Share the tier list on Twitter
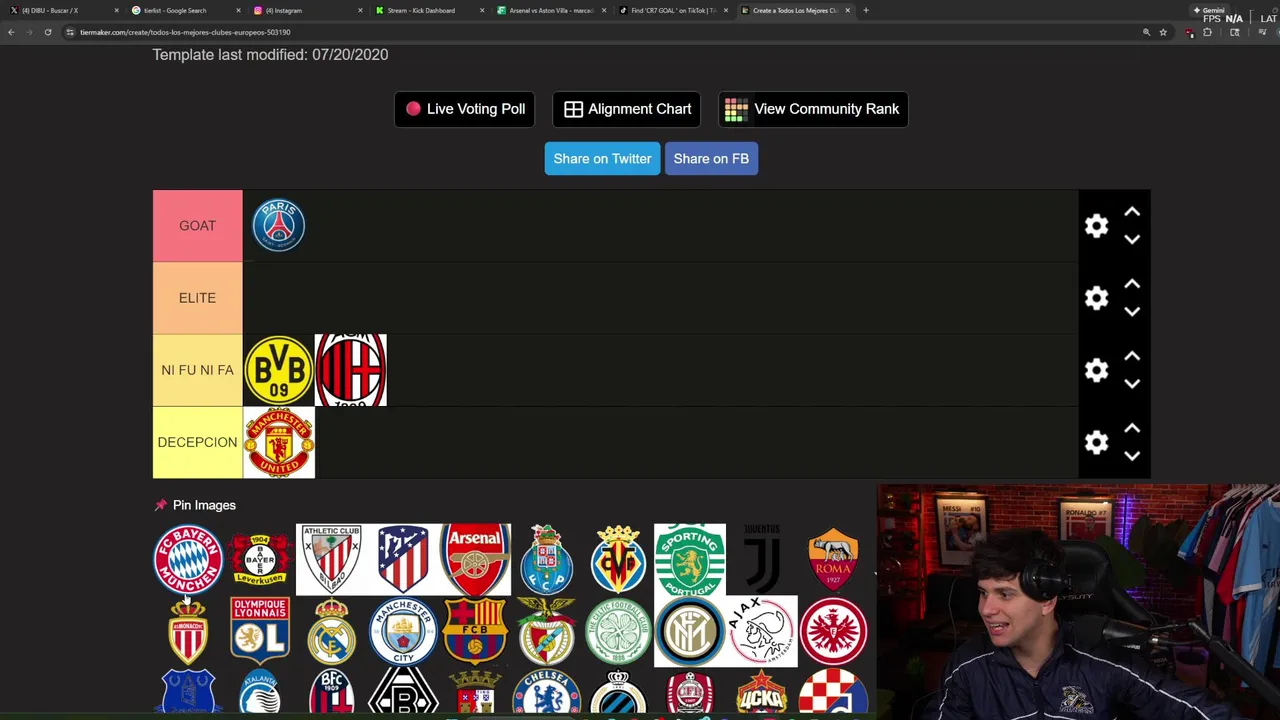The width and height of the screenshot is (1280, 720). [x=602, y=158]
